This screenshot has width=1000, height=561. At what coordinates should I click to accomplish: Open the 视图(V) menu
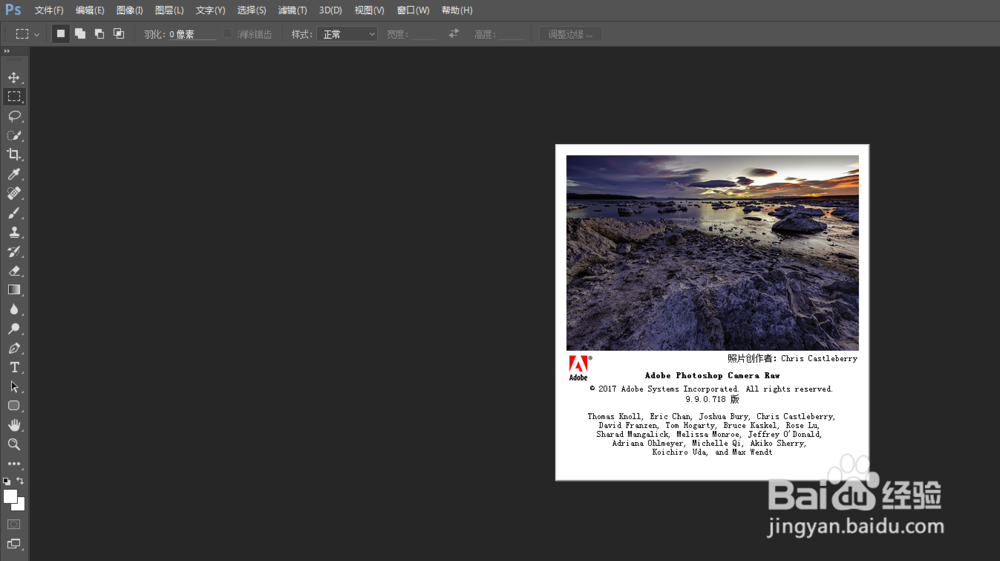coord(370,10)
